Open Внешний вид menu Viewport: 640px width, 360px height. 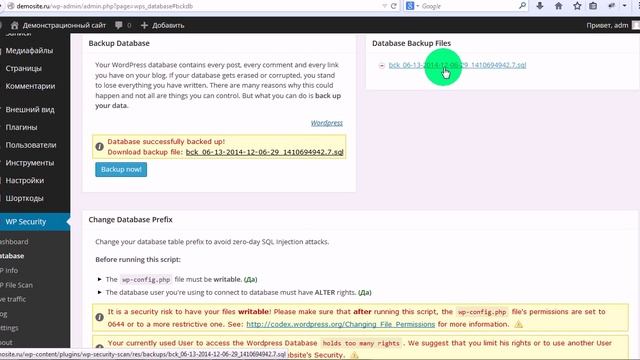tap(30, 109)
